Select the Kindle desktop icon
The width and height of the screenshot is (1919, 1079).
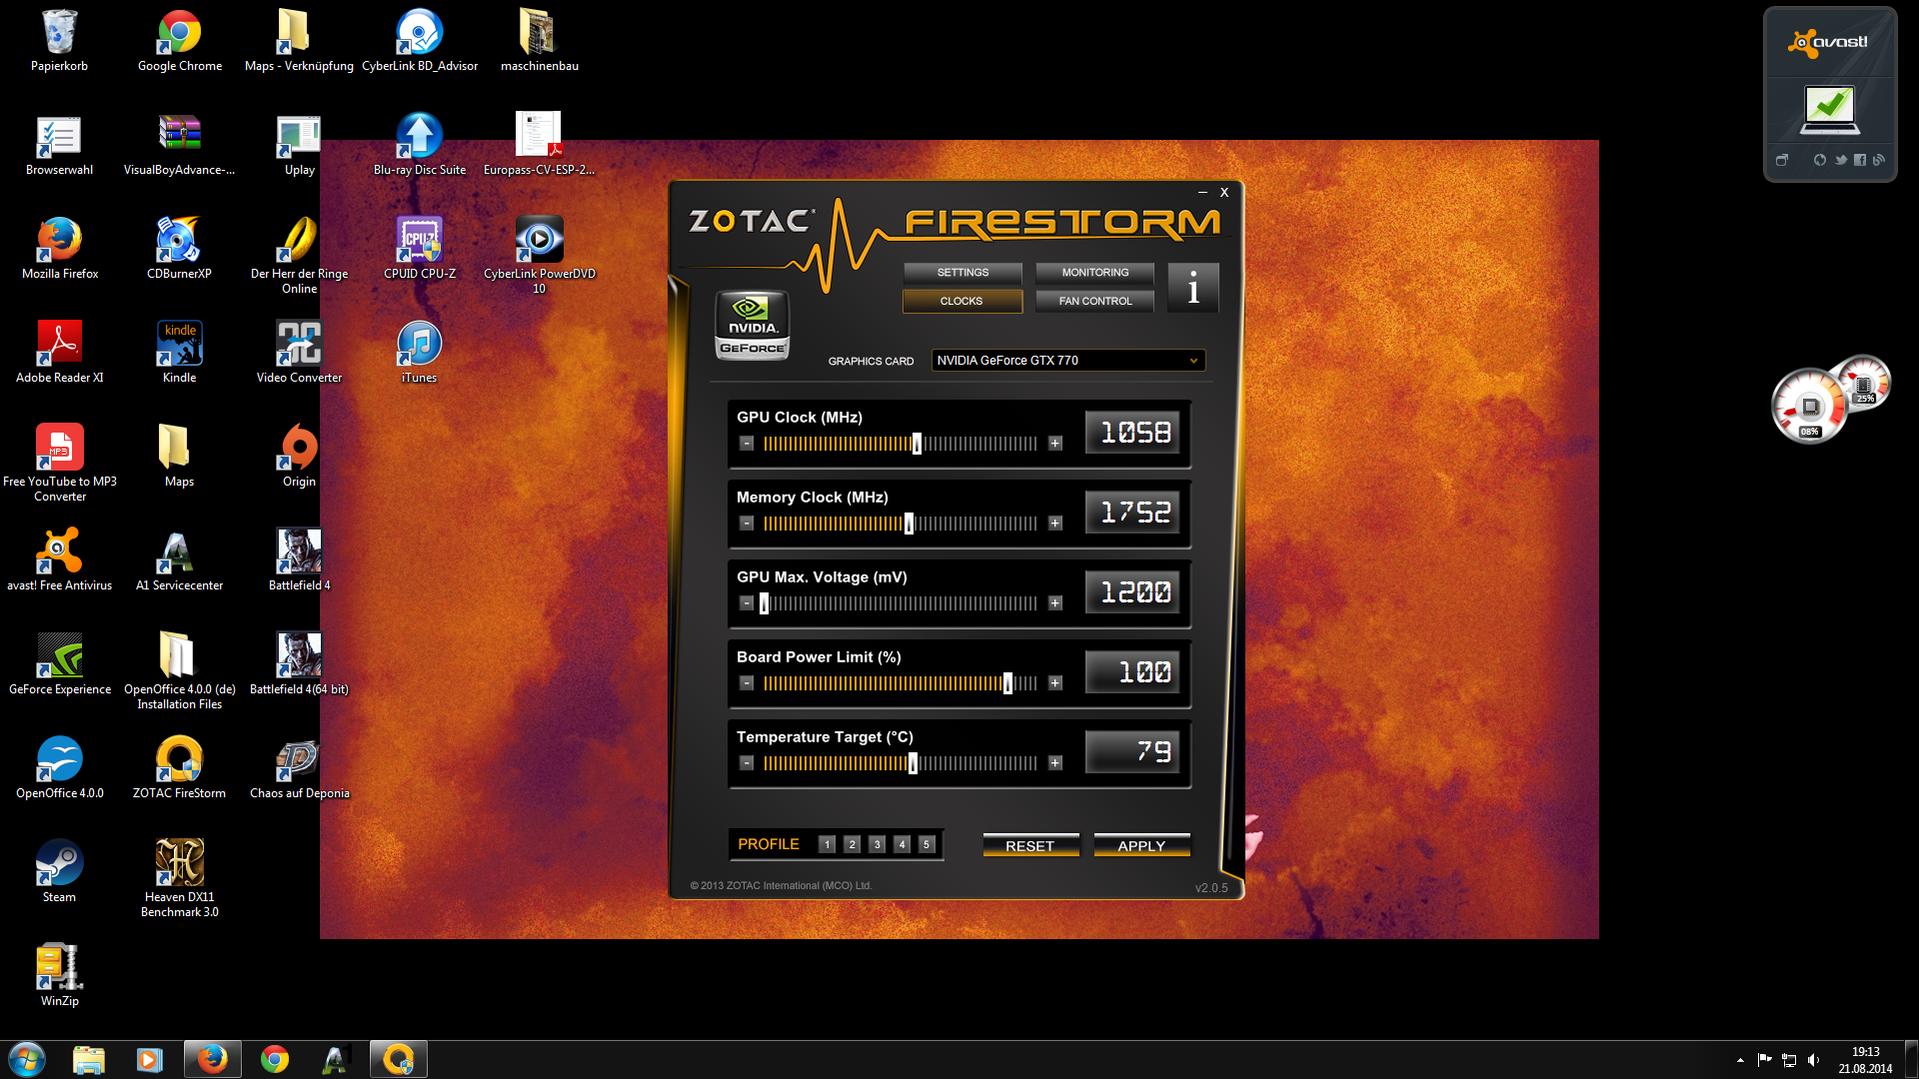(x=179, y=353)
